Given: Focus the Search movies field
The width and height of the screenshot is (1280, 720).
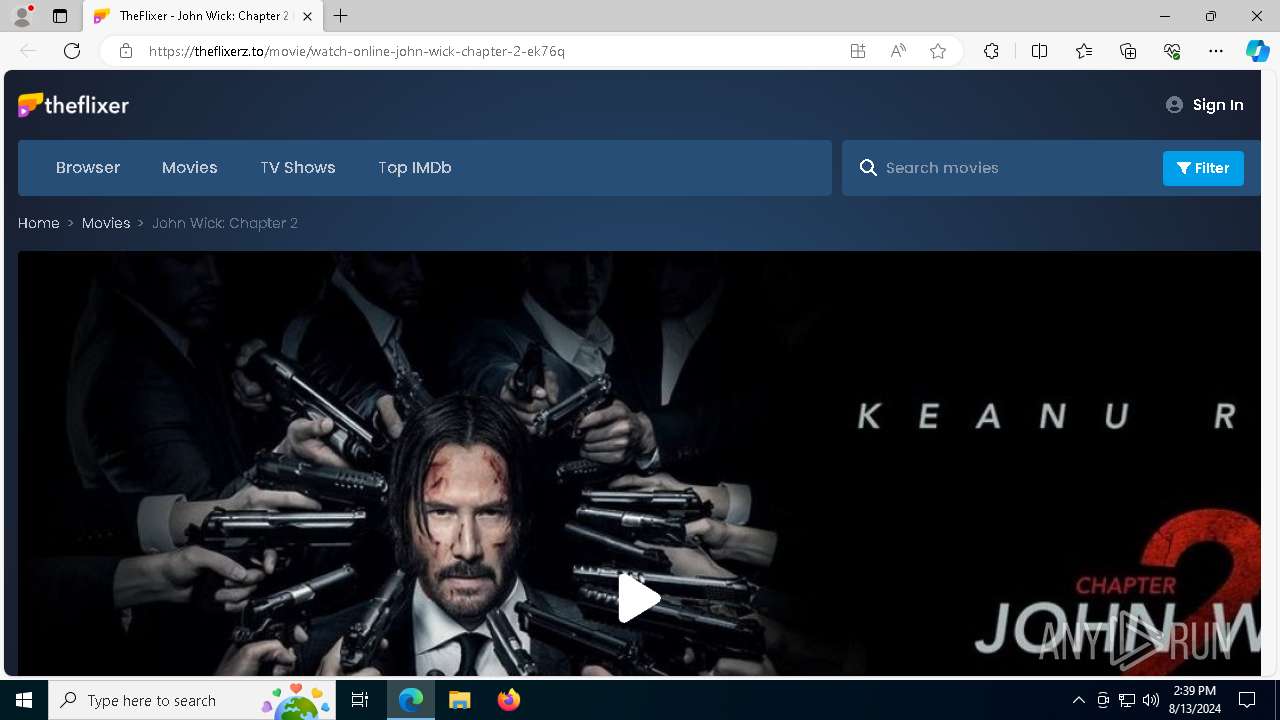Looking at the screenshot, I should (1018, 168).
